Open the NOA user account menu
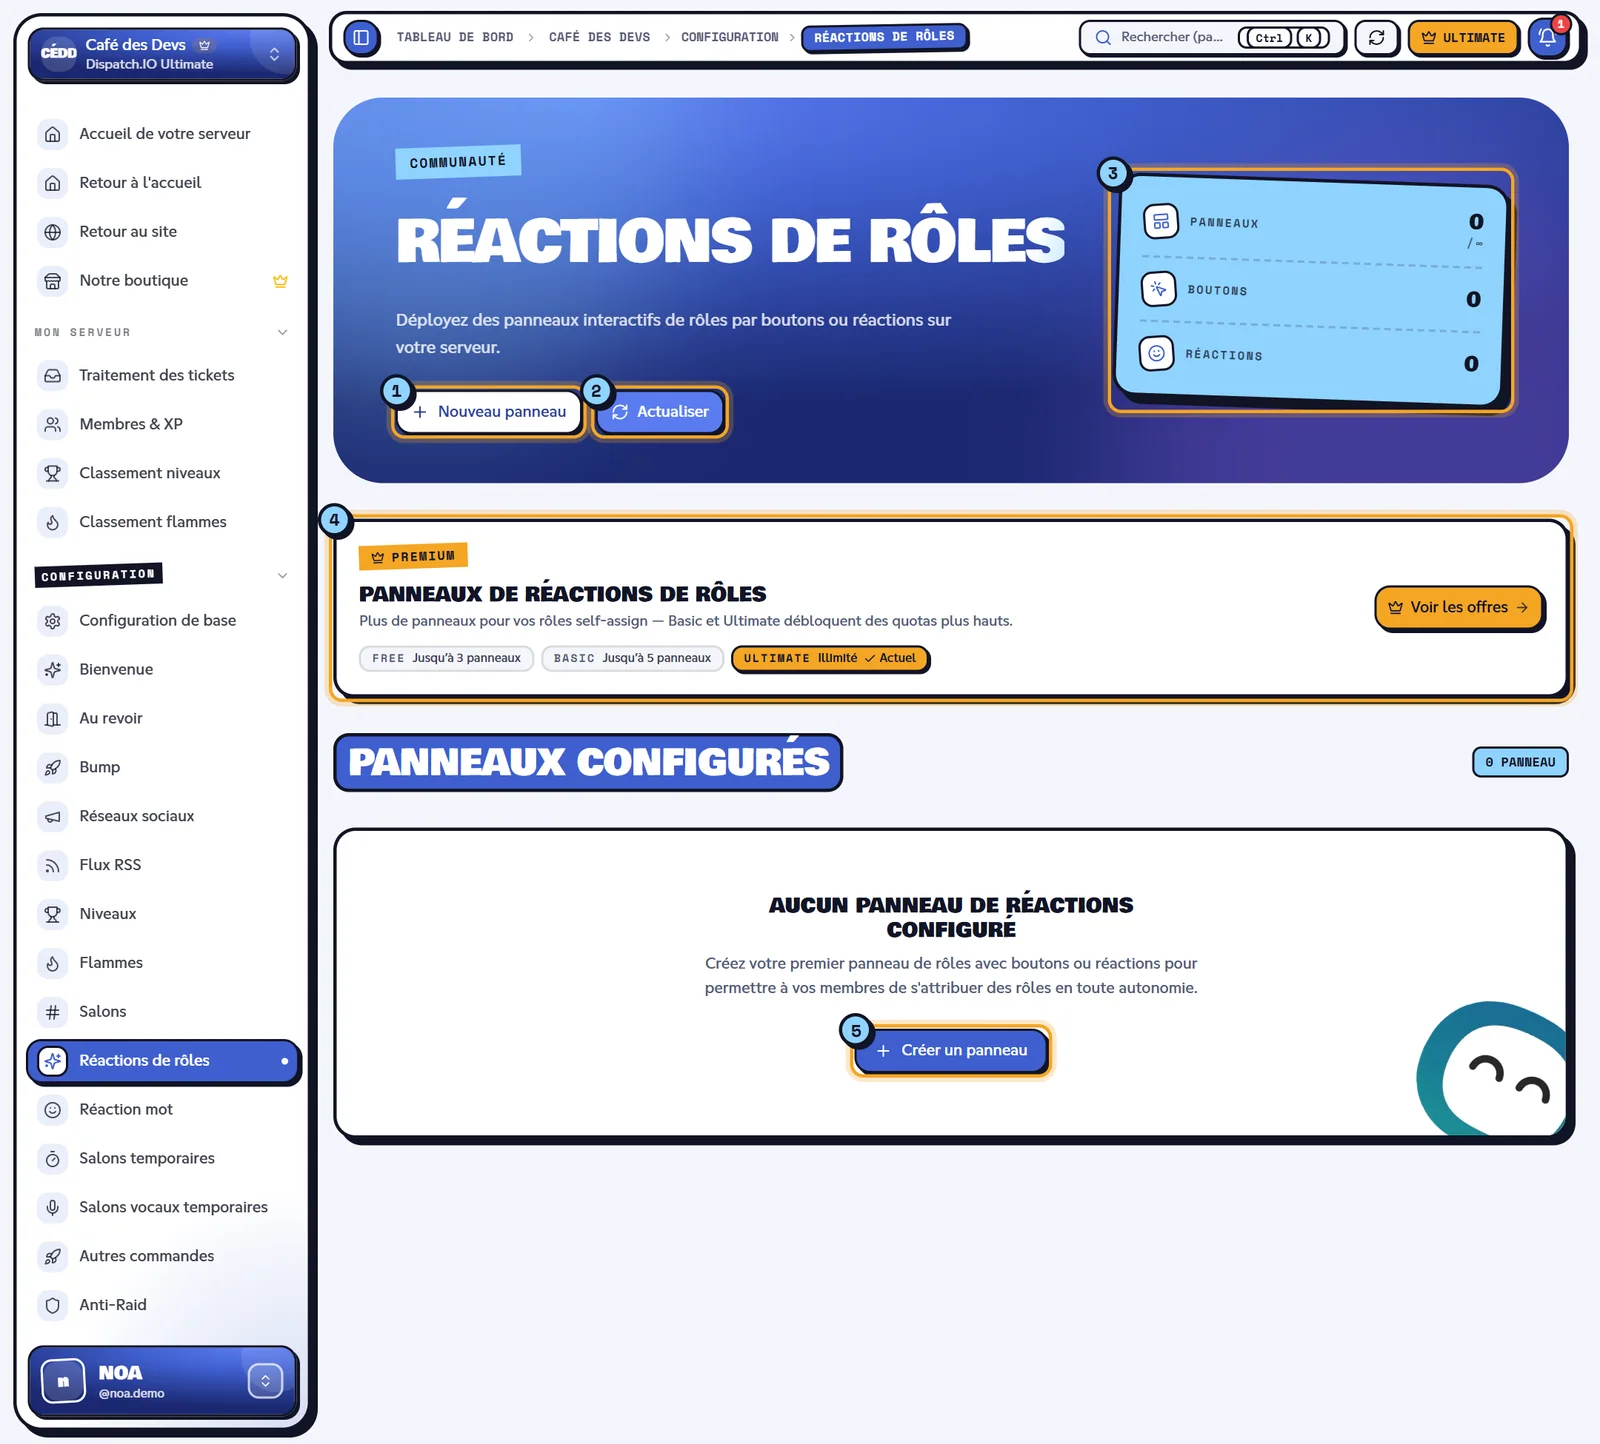This screenshot has width=1600, height=1444. 163,1382
